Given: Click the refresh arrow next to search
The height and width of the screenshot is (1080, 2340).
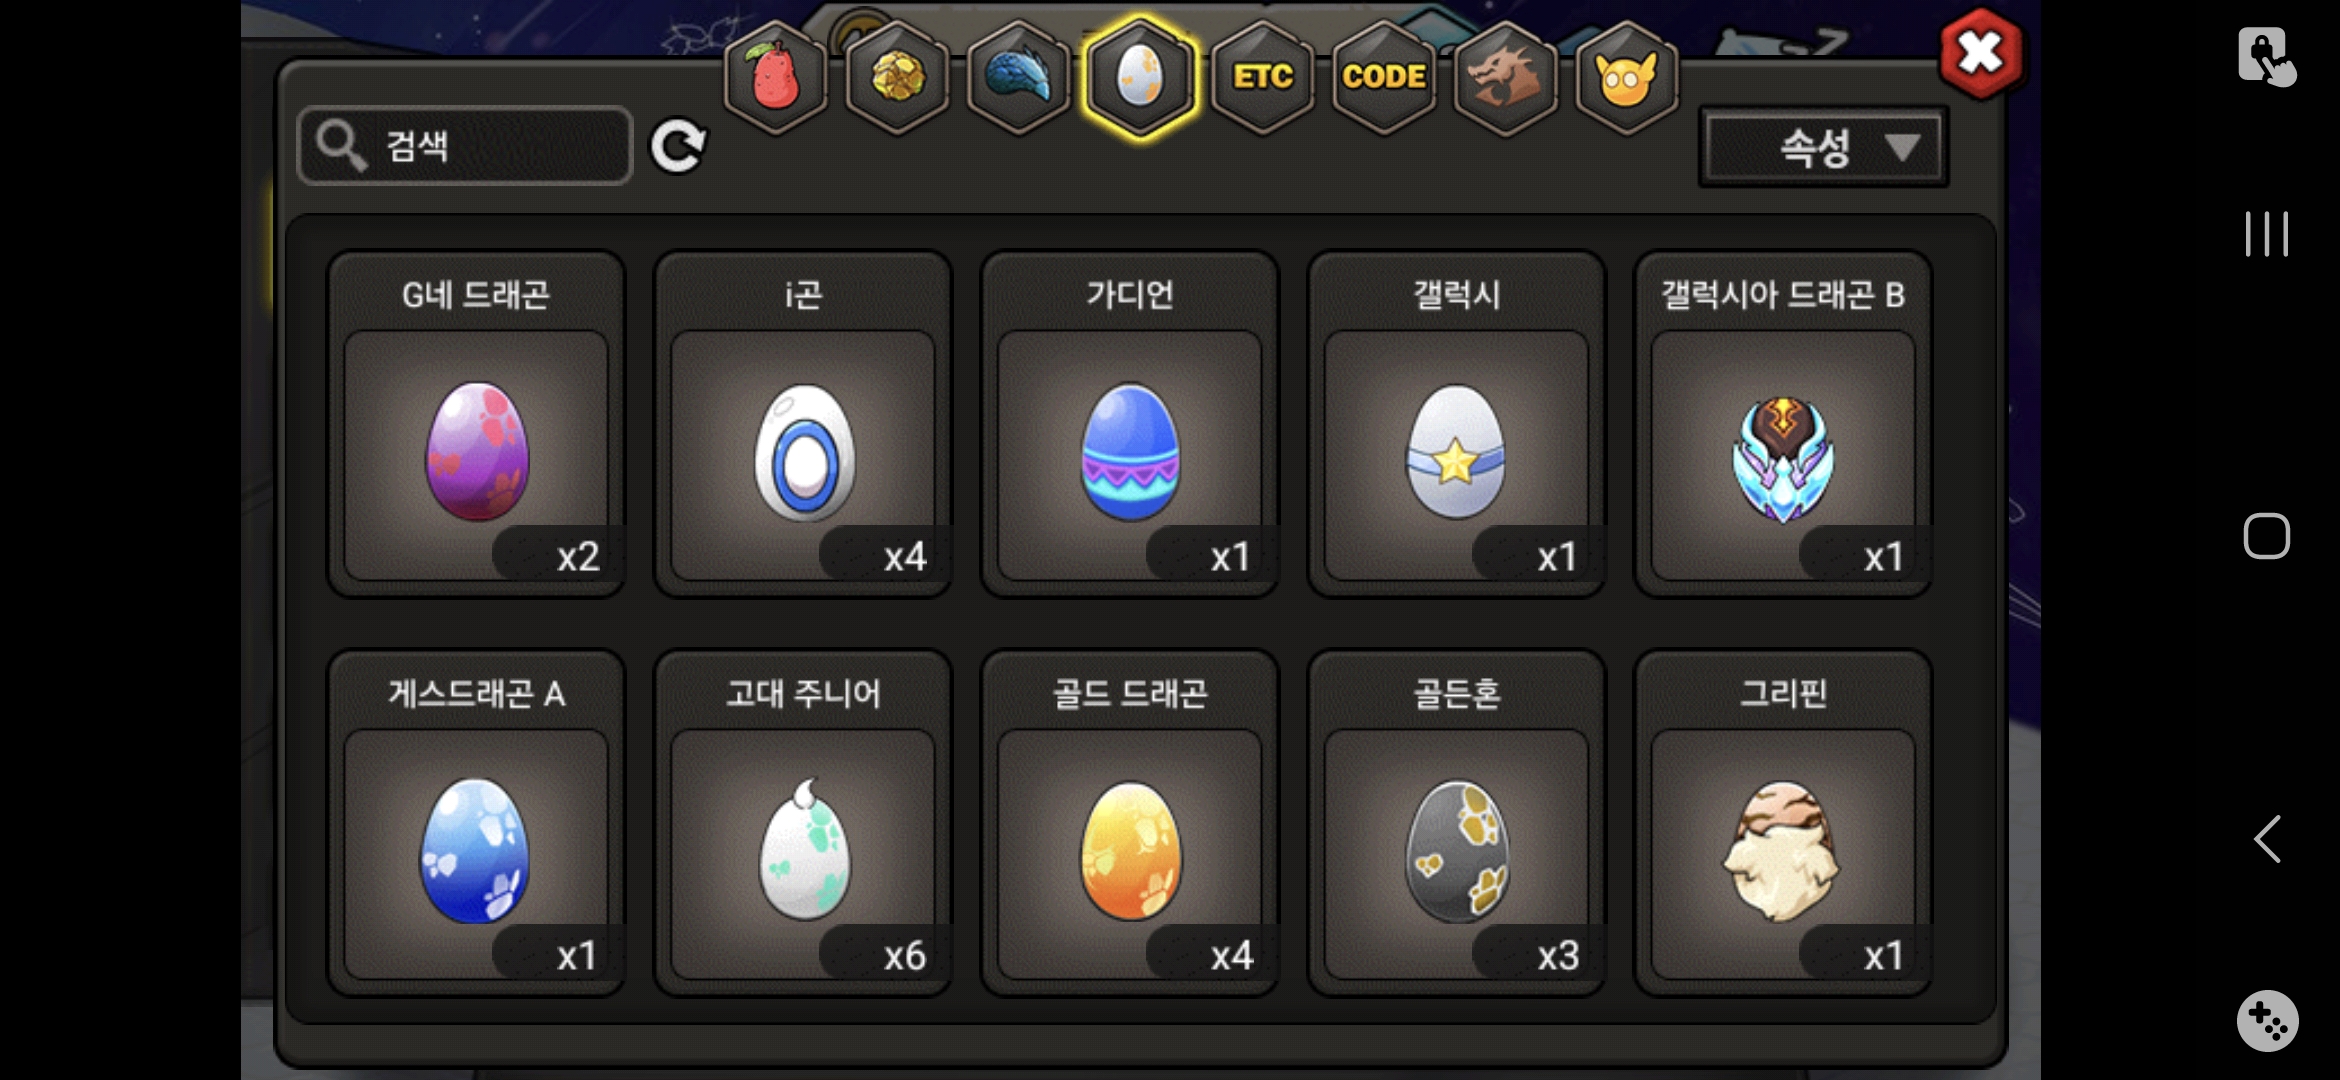Looking at the screenshot, I should click(678, 147).
